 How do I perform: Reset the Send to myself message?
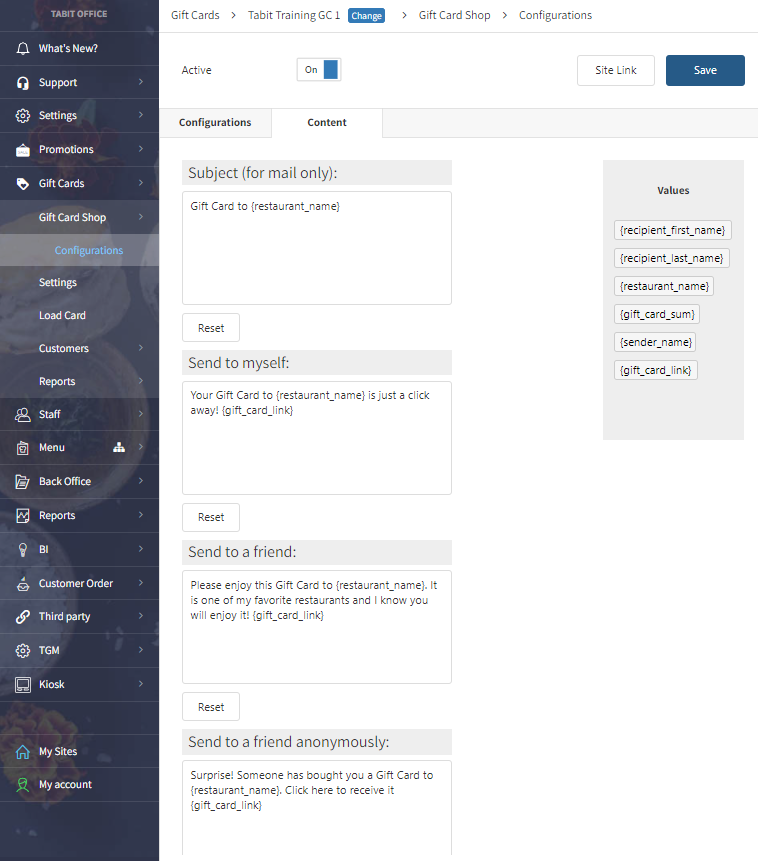click(x=211, y=517)
